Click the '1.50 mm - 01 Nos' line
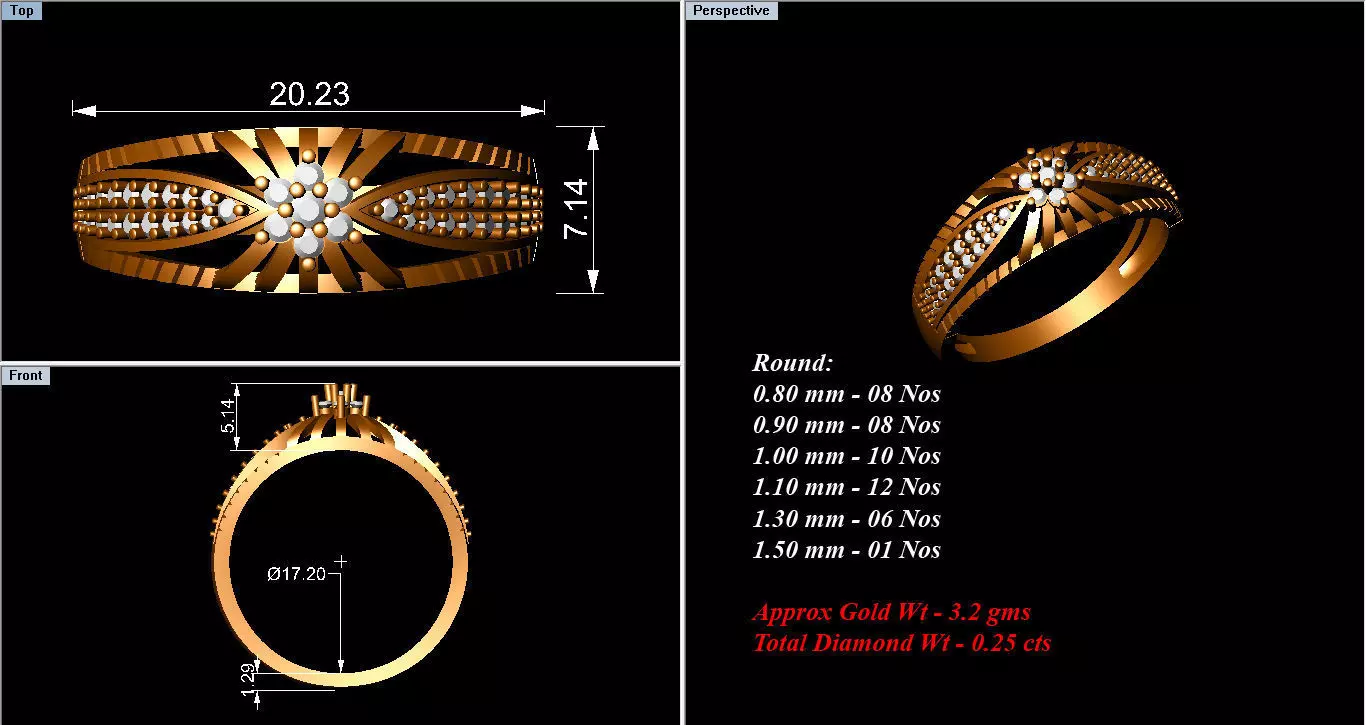This screenshot has height=725, width=1366. point(847,549)
